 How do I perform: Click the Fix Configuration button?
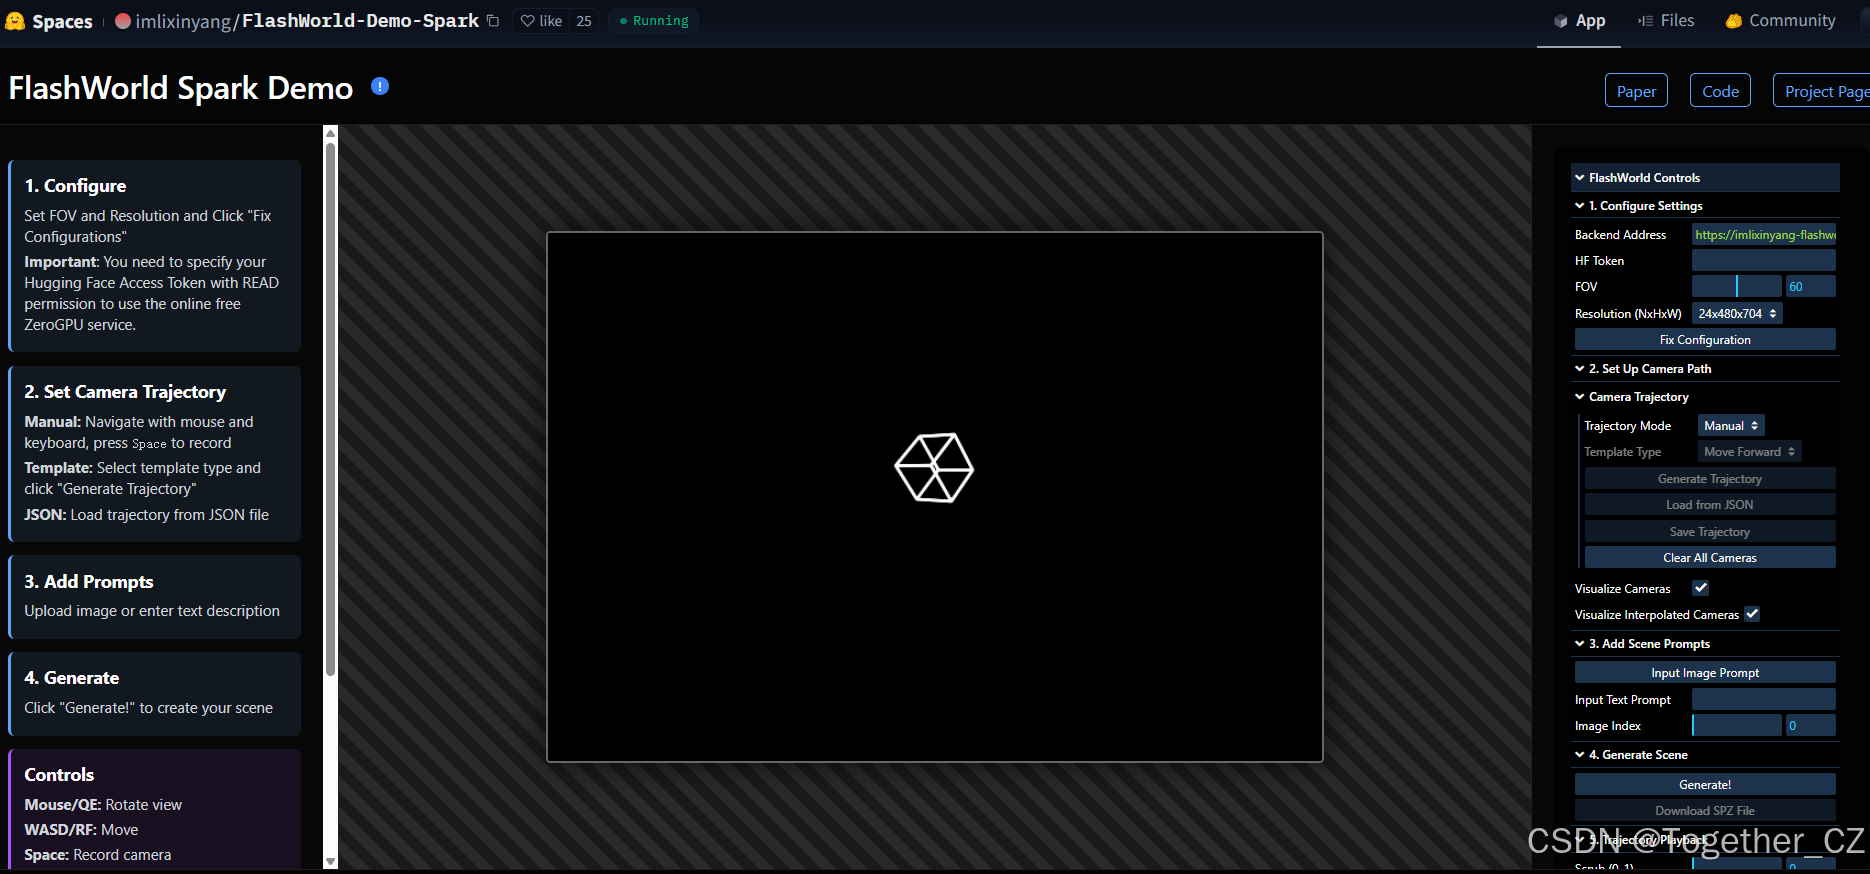[x=1705, y=339]
